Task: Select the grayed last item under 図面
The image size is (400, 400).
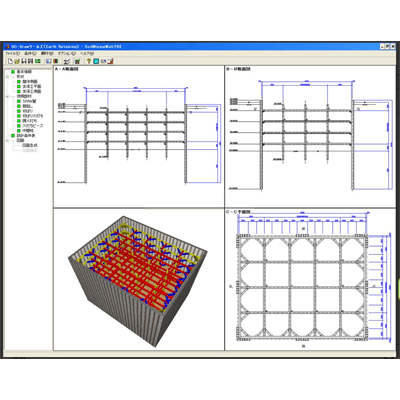Action: pyautogui.click(x=30, y=150)
